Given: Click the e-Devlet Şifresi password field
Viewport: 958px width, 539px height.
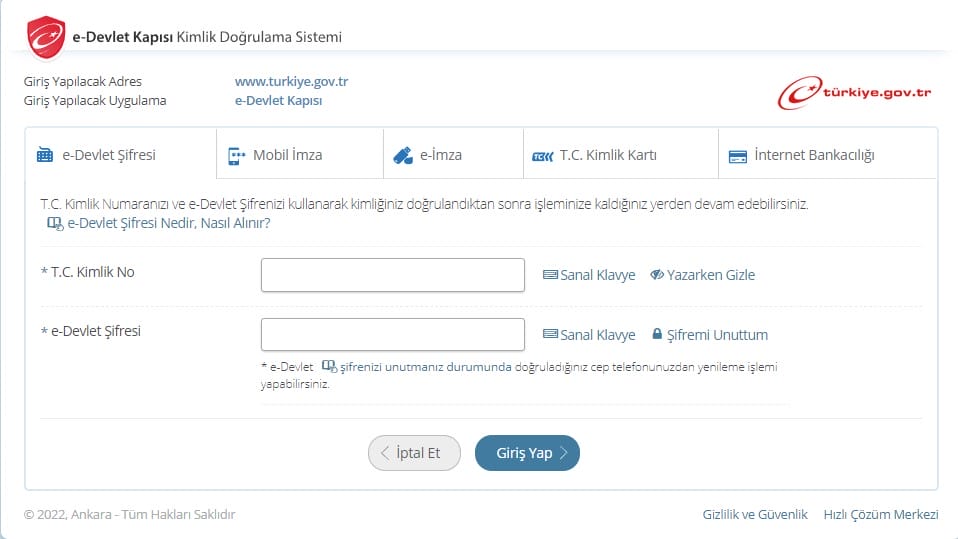Looking at the screenshot, I should coord(392,335).
